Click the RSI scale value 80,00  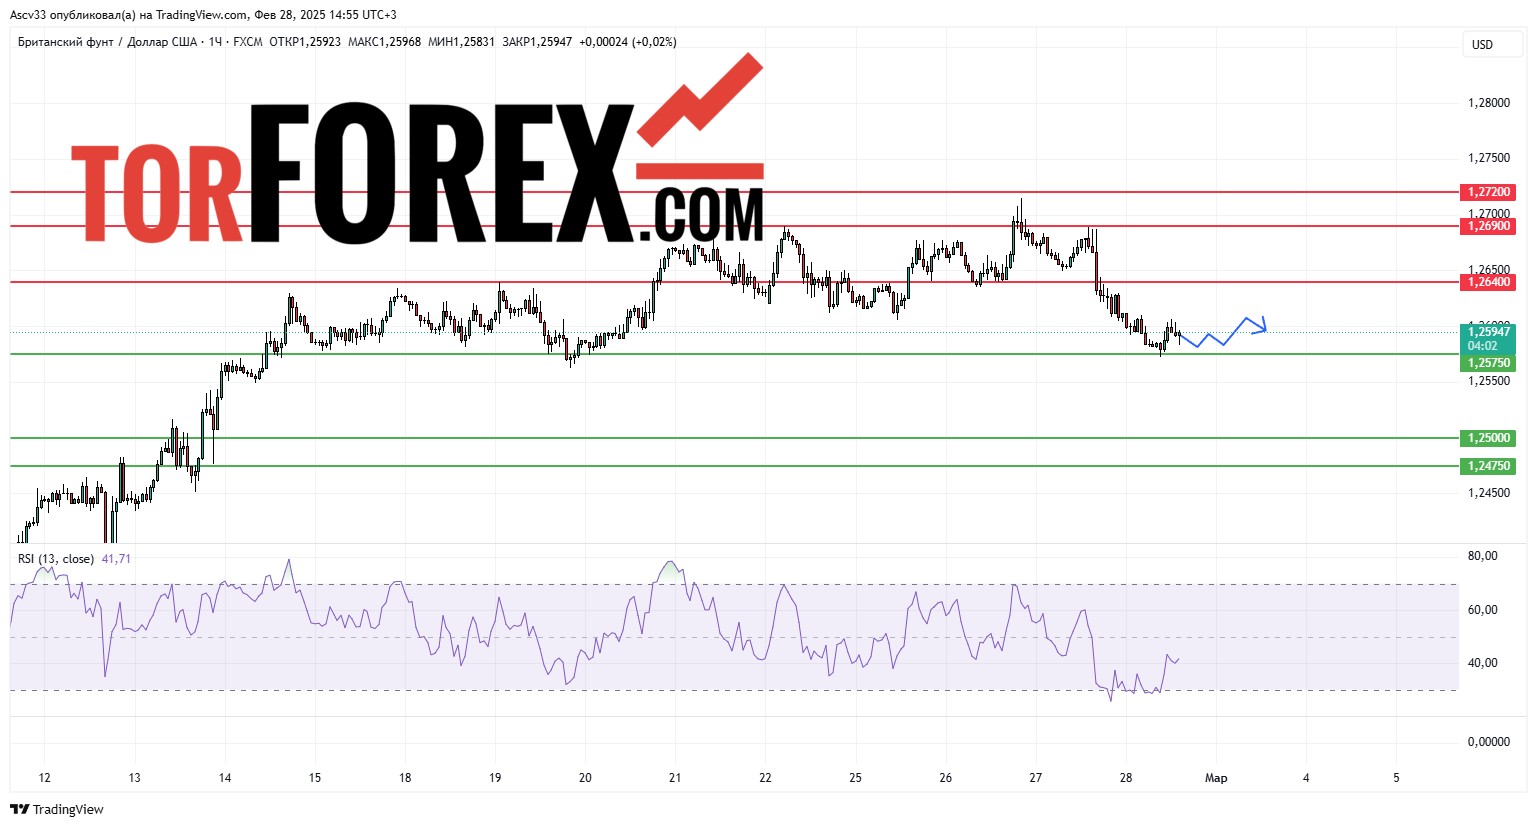click(1482, 556)
